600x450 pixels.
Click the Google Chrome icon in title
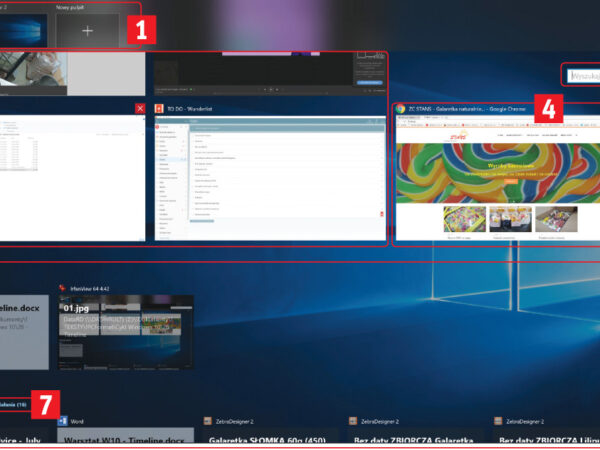[x=401, y=108]
